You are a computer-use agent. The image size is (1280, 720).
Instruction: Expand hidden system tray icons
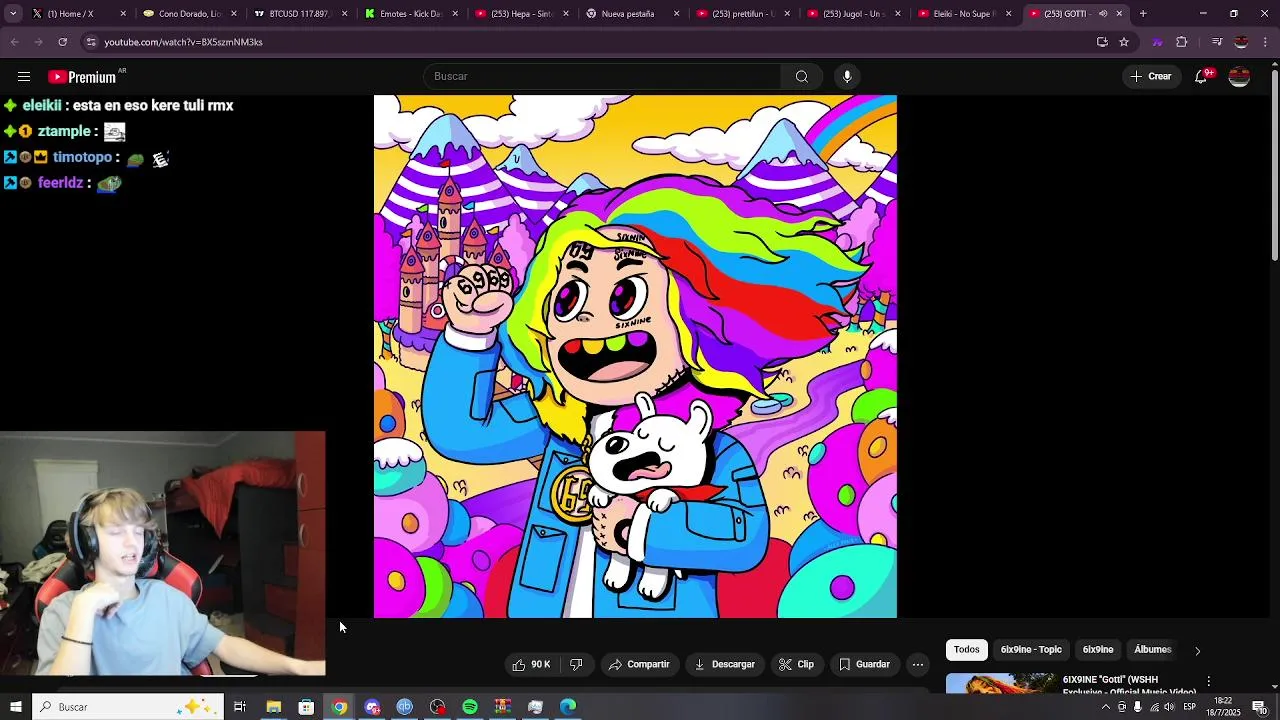(x=1105, y=707)
